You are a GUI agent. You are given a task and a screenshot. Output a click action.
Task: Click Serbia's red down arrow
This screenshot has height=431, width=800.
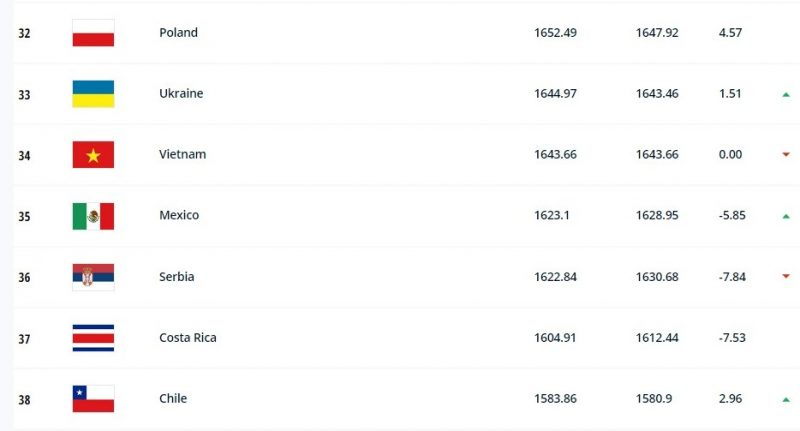pos(786,277)
